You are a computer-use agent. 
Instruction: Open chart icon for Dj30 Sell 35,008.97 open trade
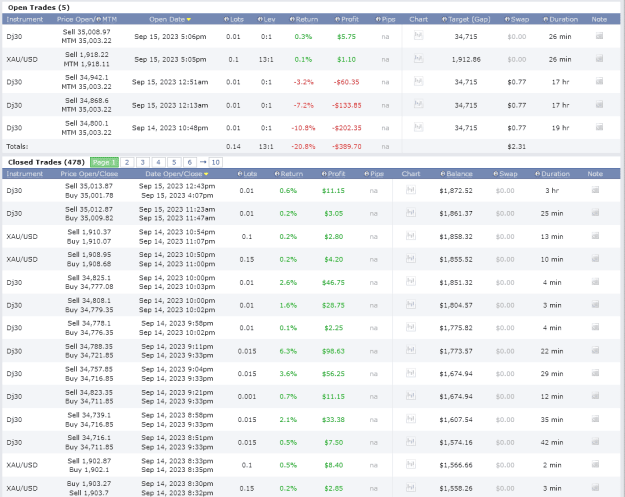point(418,36)
